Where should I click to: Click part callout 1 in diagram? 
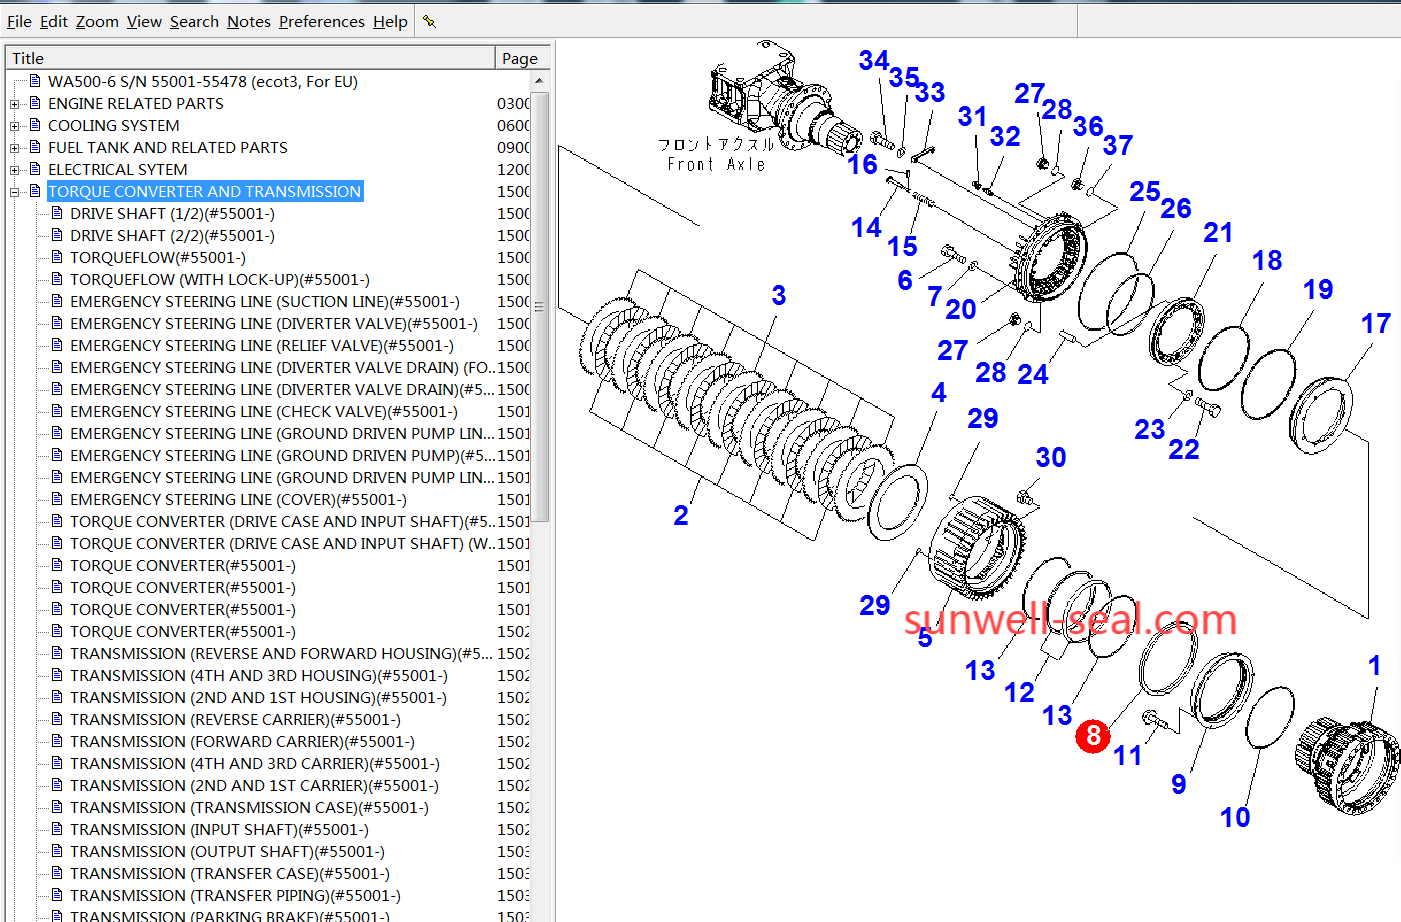(1374, 666)
